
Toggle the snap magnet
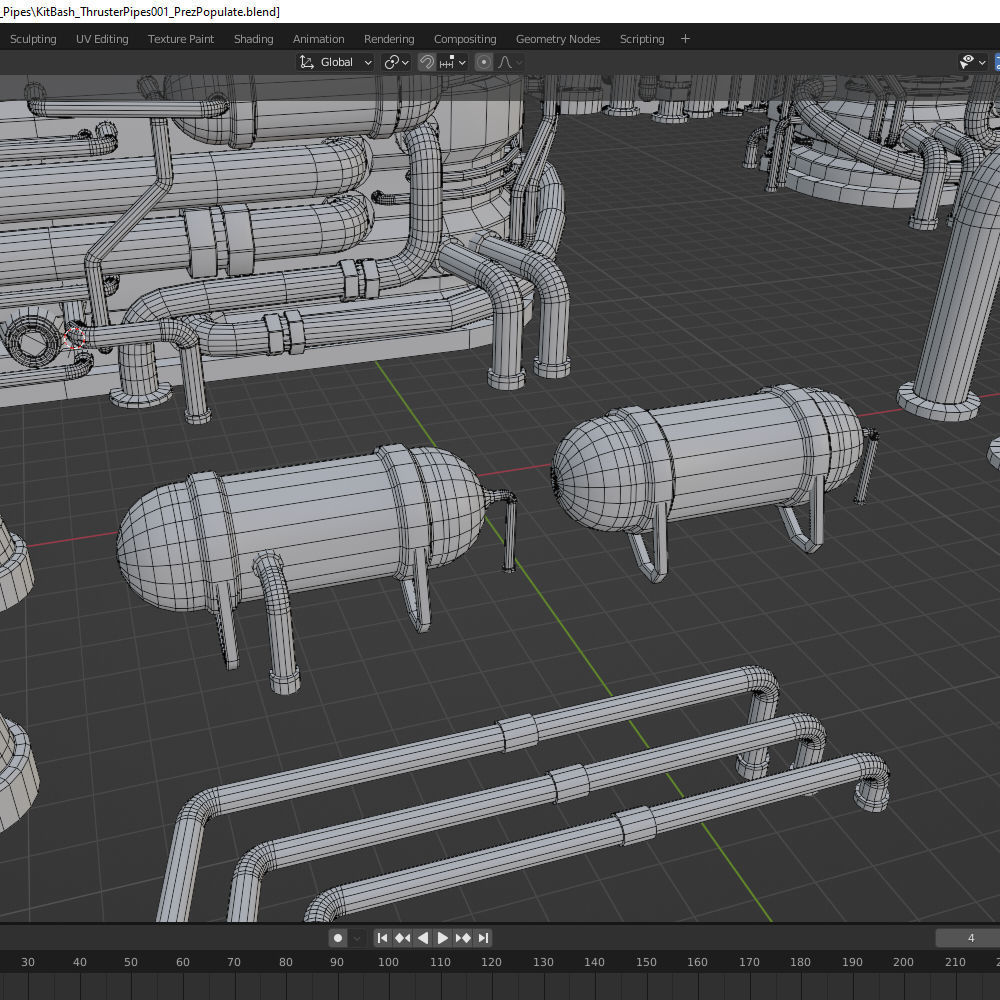(x=427, y=62)
